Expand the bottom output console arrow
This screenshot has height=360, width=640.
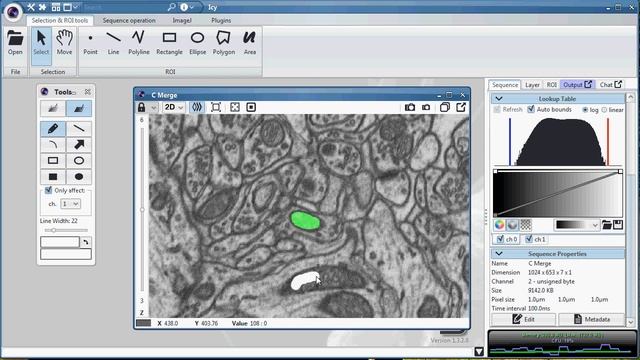479,351
